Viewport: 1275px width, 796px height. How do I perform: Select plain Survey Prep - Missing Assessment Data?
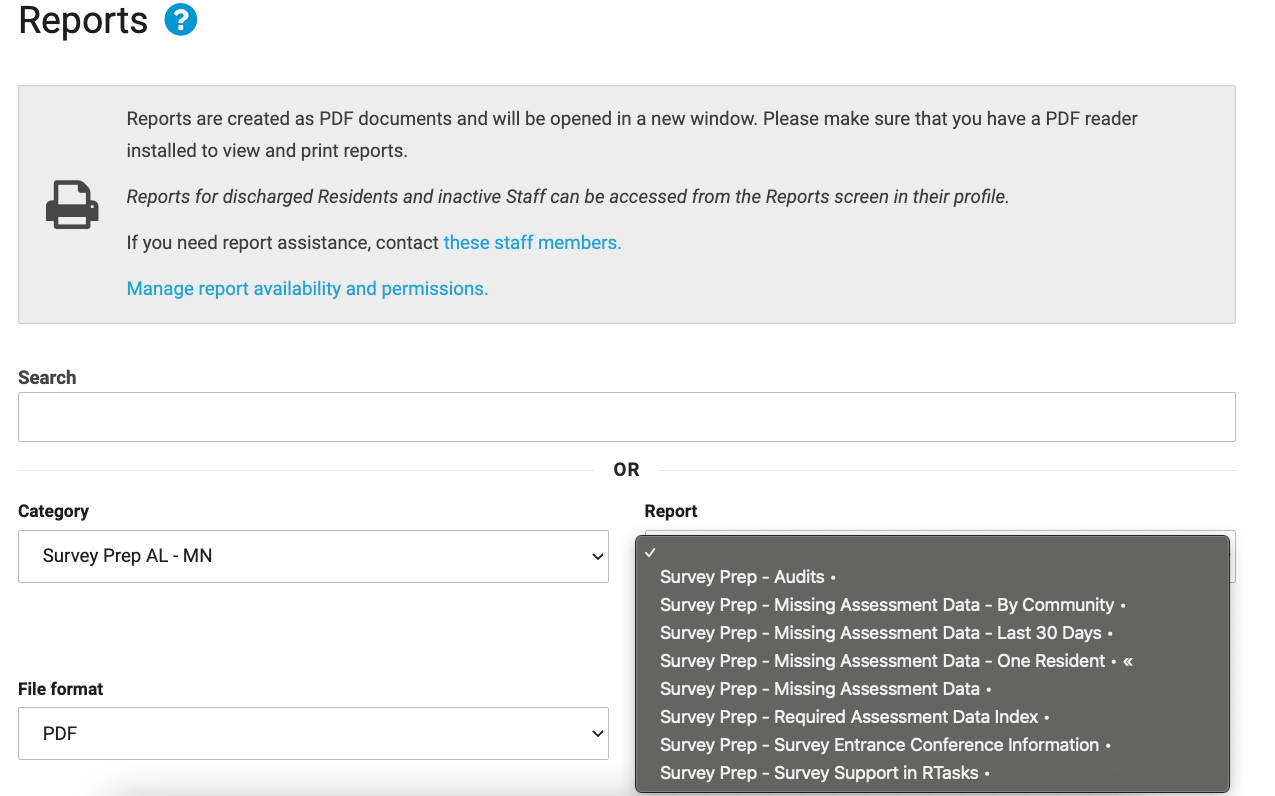click(x=819, y=689)
